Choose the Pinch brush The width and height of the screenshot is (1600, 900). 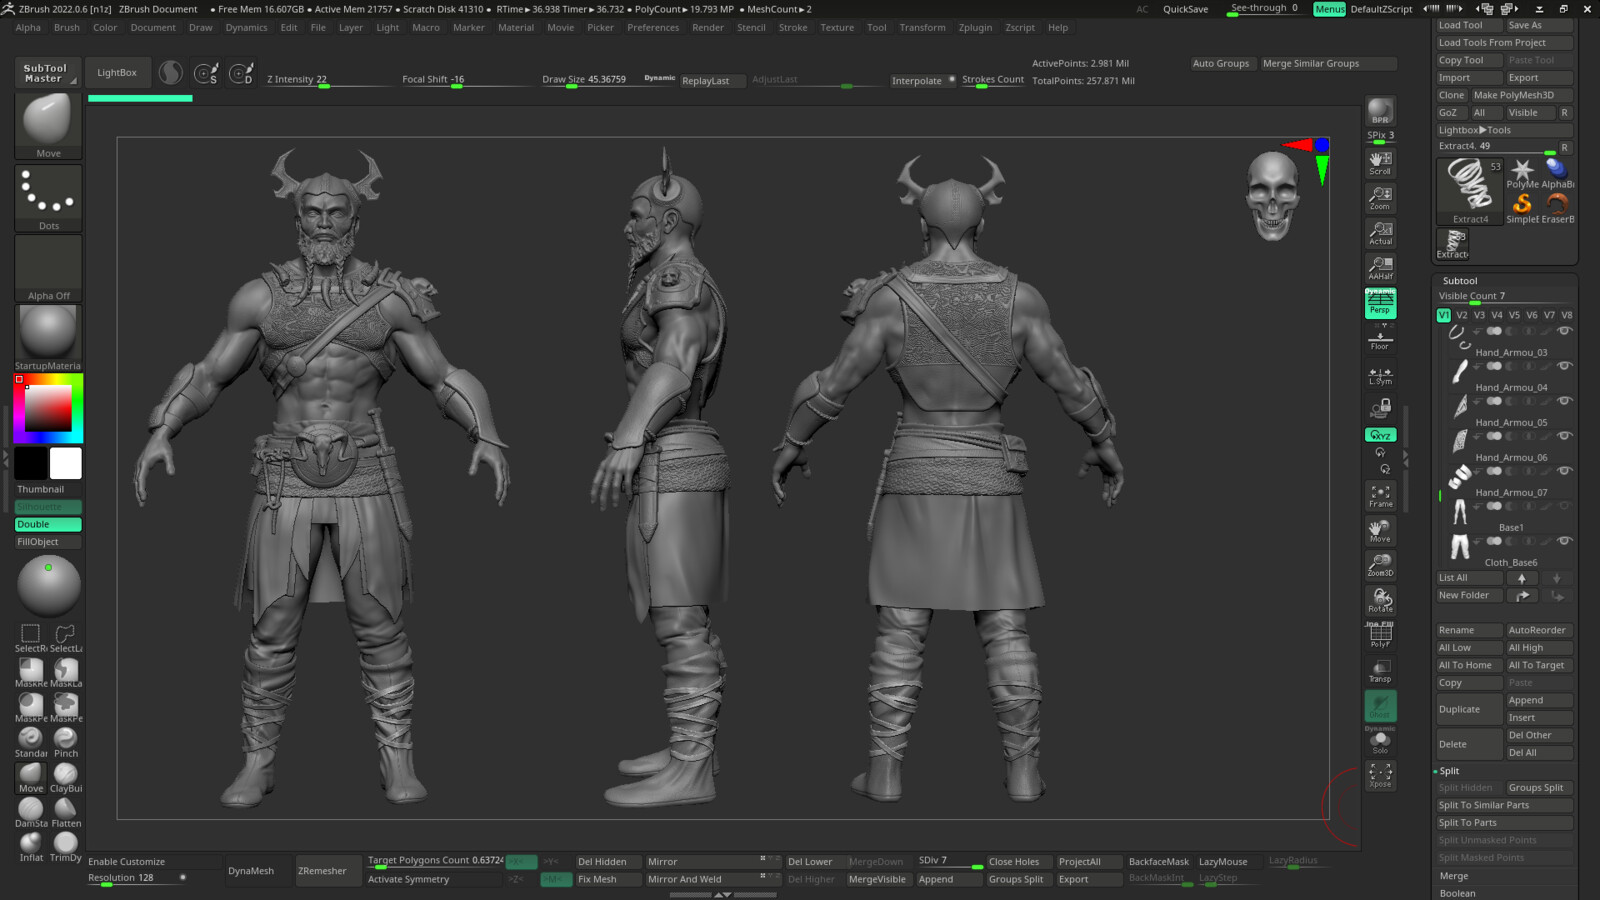point(66,743)
